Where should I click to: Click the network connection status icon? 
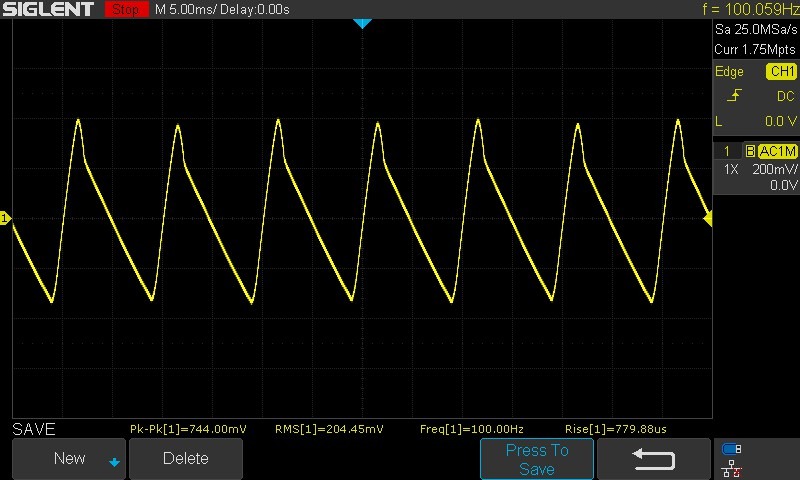coord(732,468)
